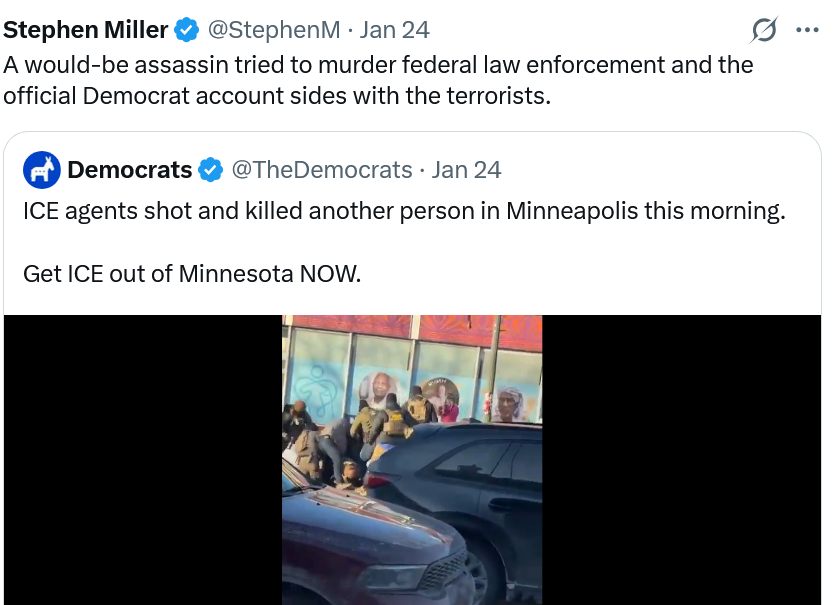
Task: Click the Democrats donkey avatar
Action: click(x=42, y=170)
